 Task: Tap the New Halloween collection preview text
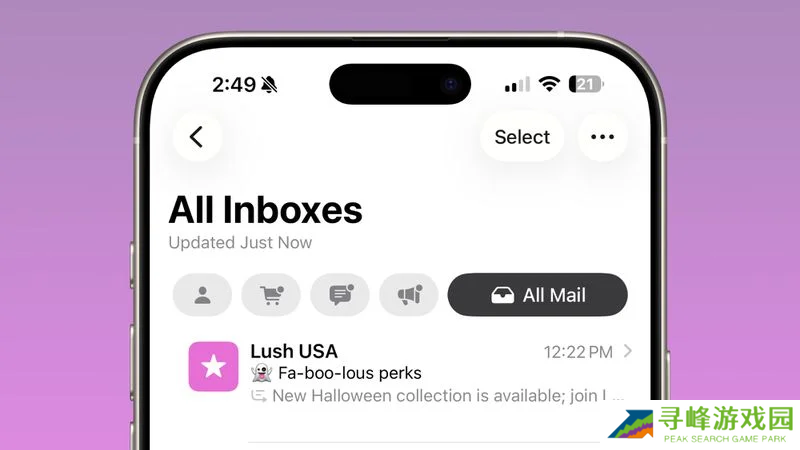click(439, 396)
